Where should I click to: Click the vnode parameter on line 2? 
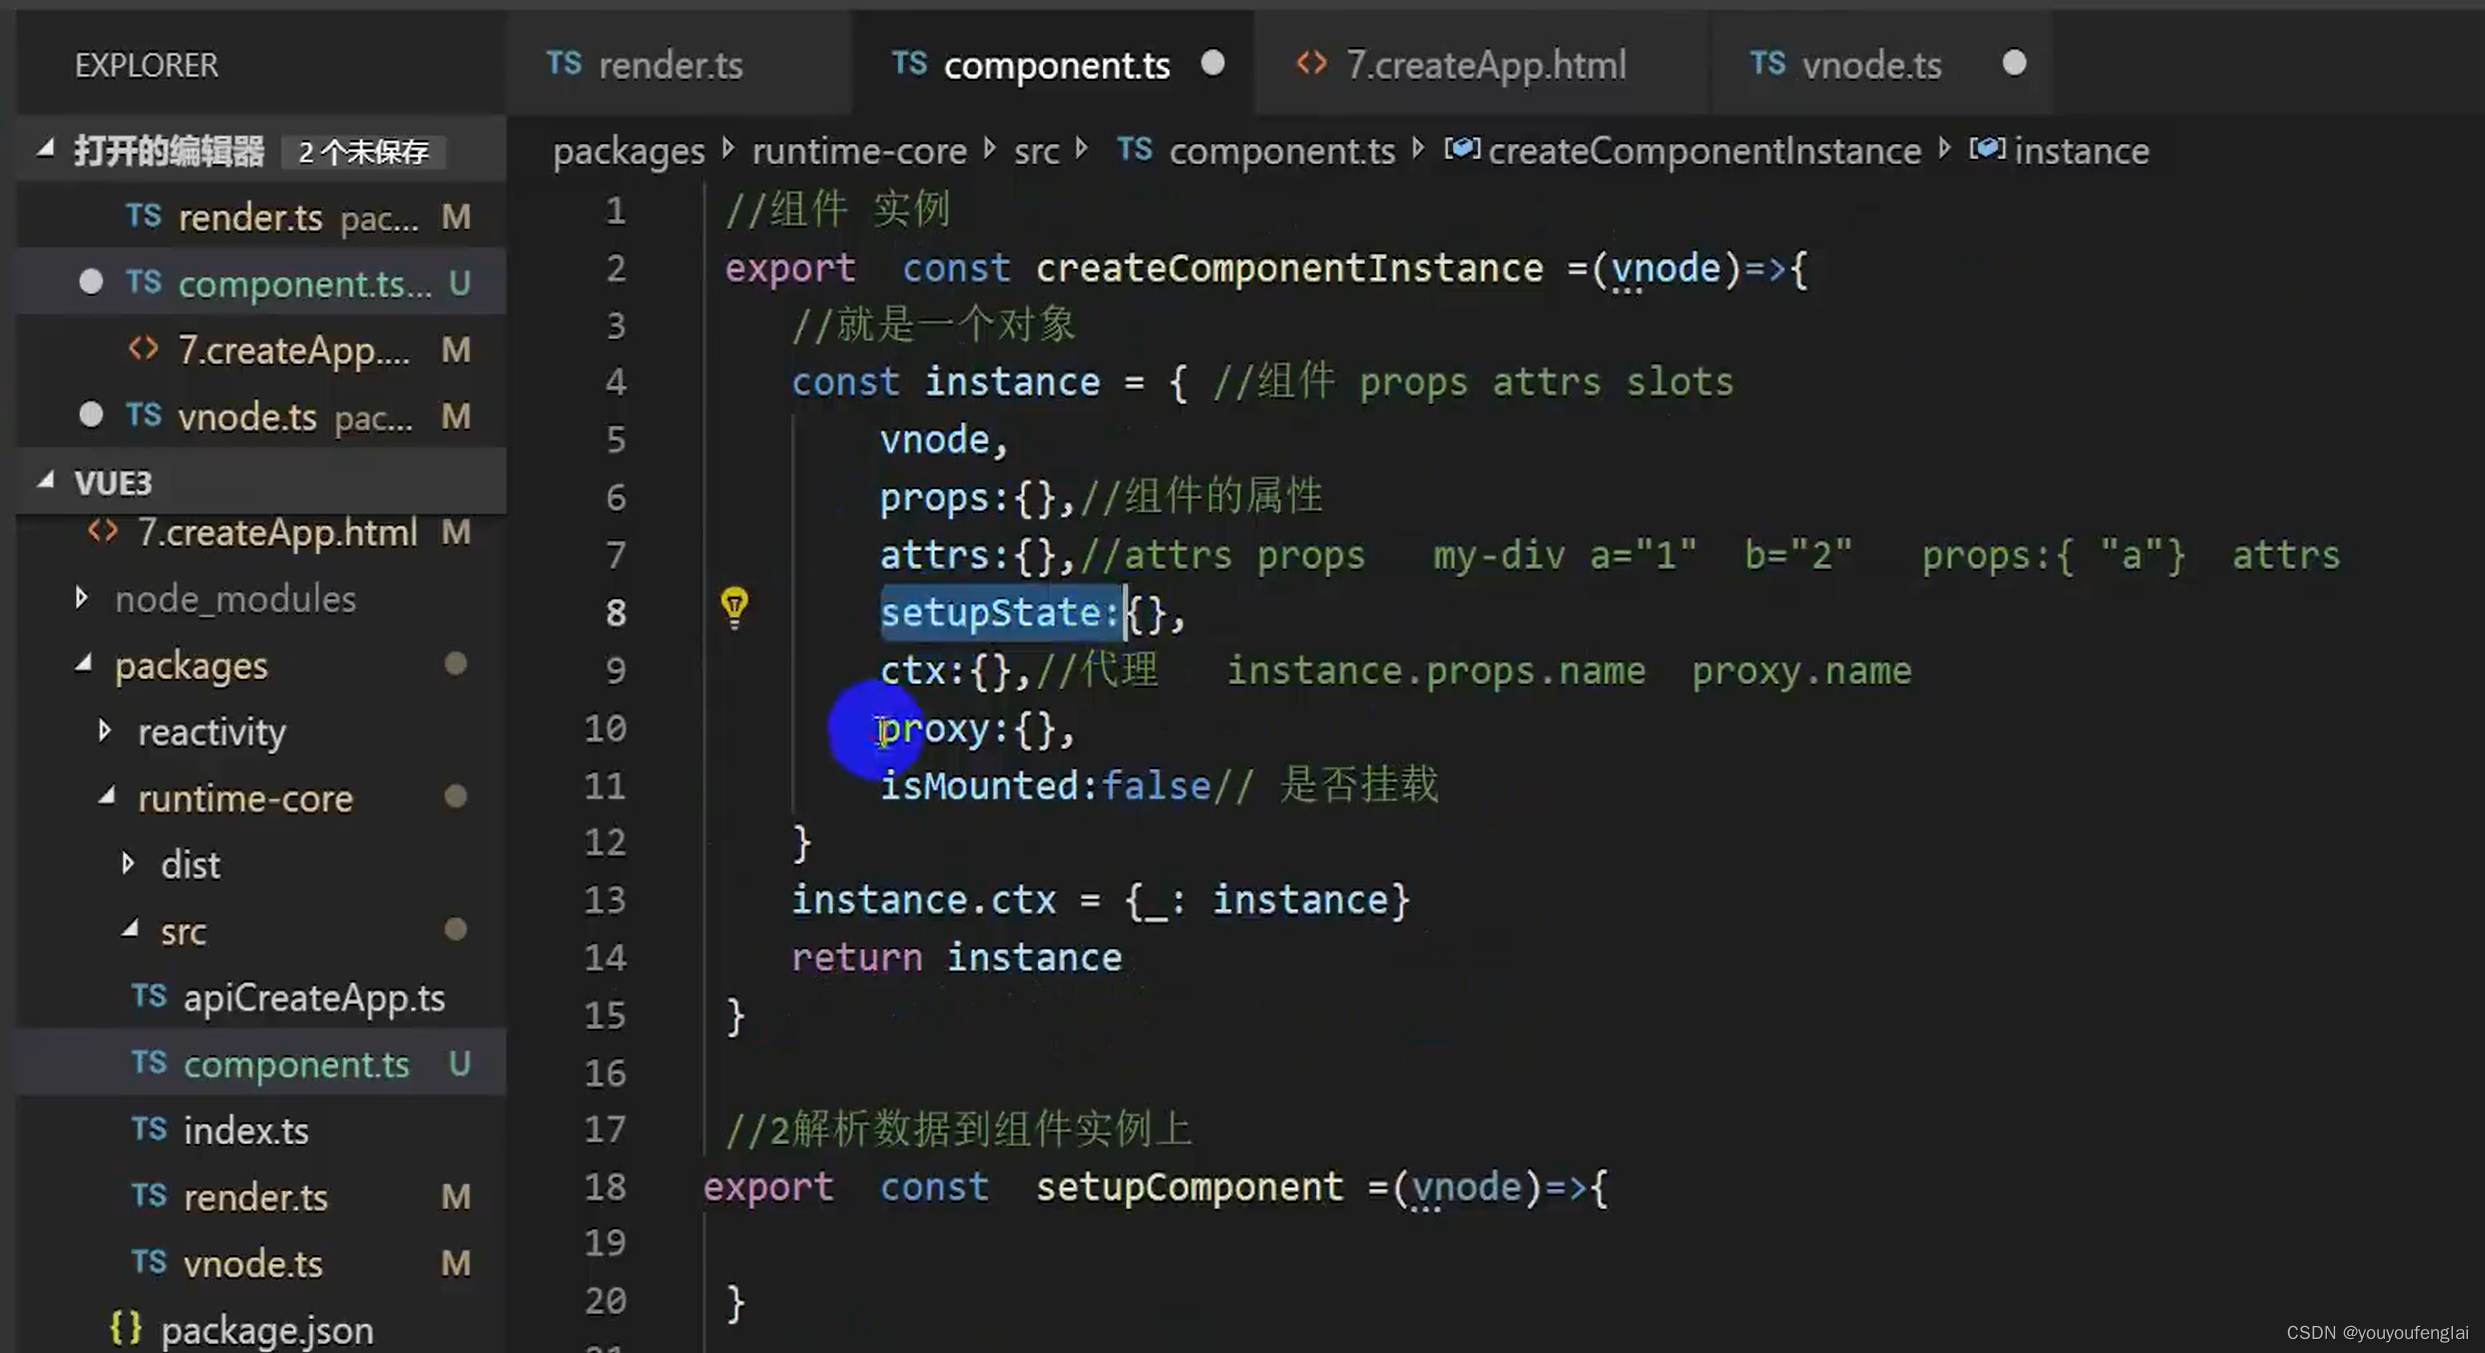pyautogui.click(x=1665, y=268)
